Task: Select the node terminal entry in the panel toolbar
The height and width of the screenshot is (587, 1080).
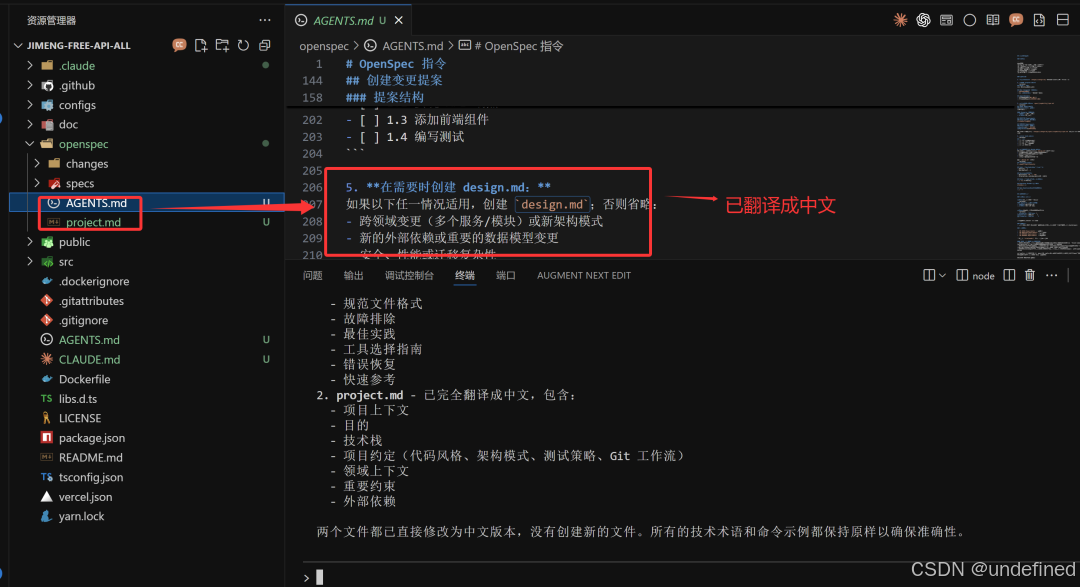Action: (x=975, y=276)
